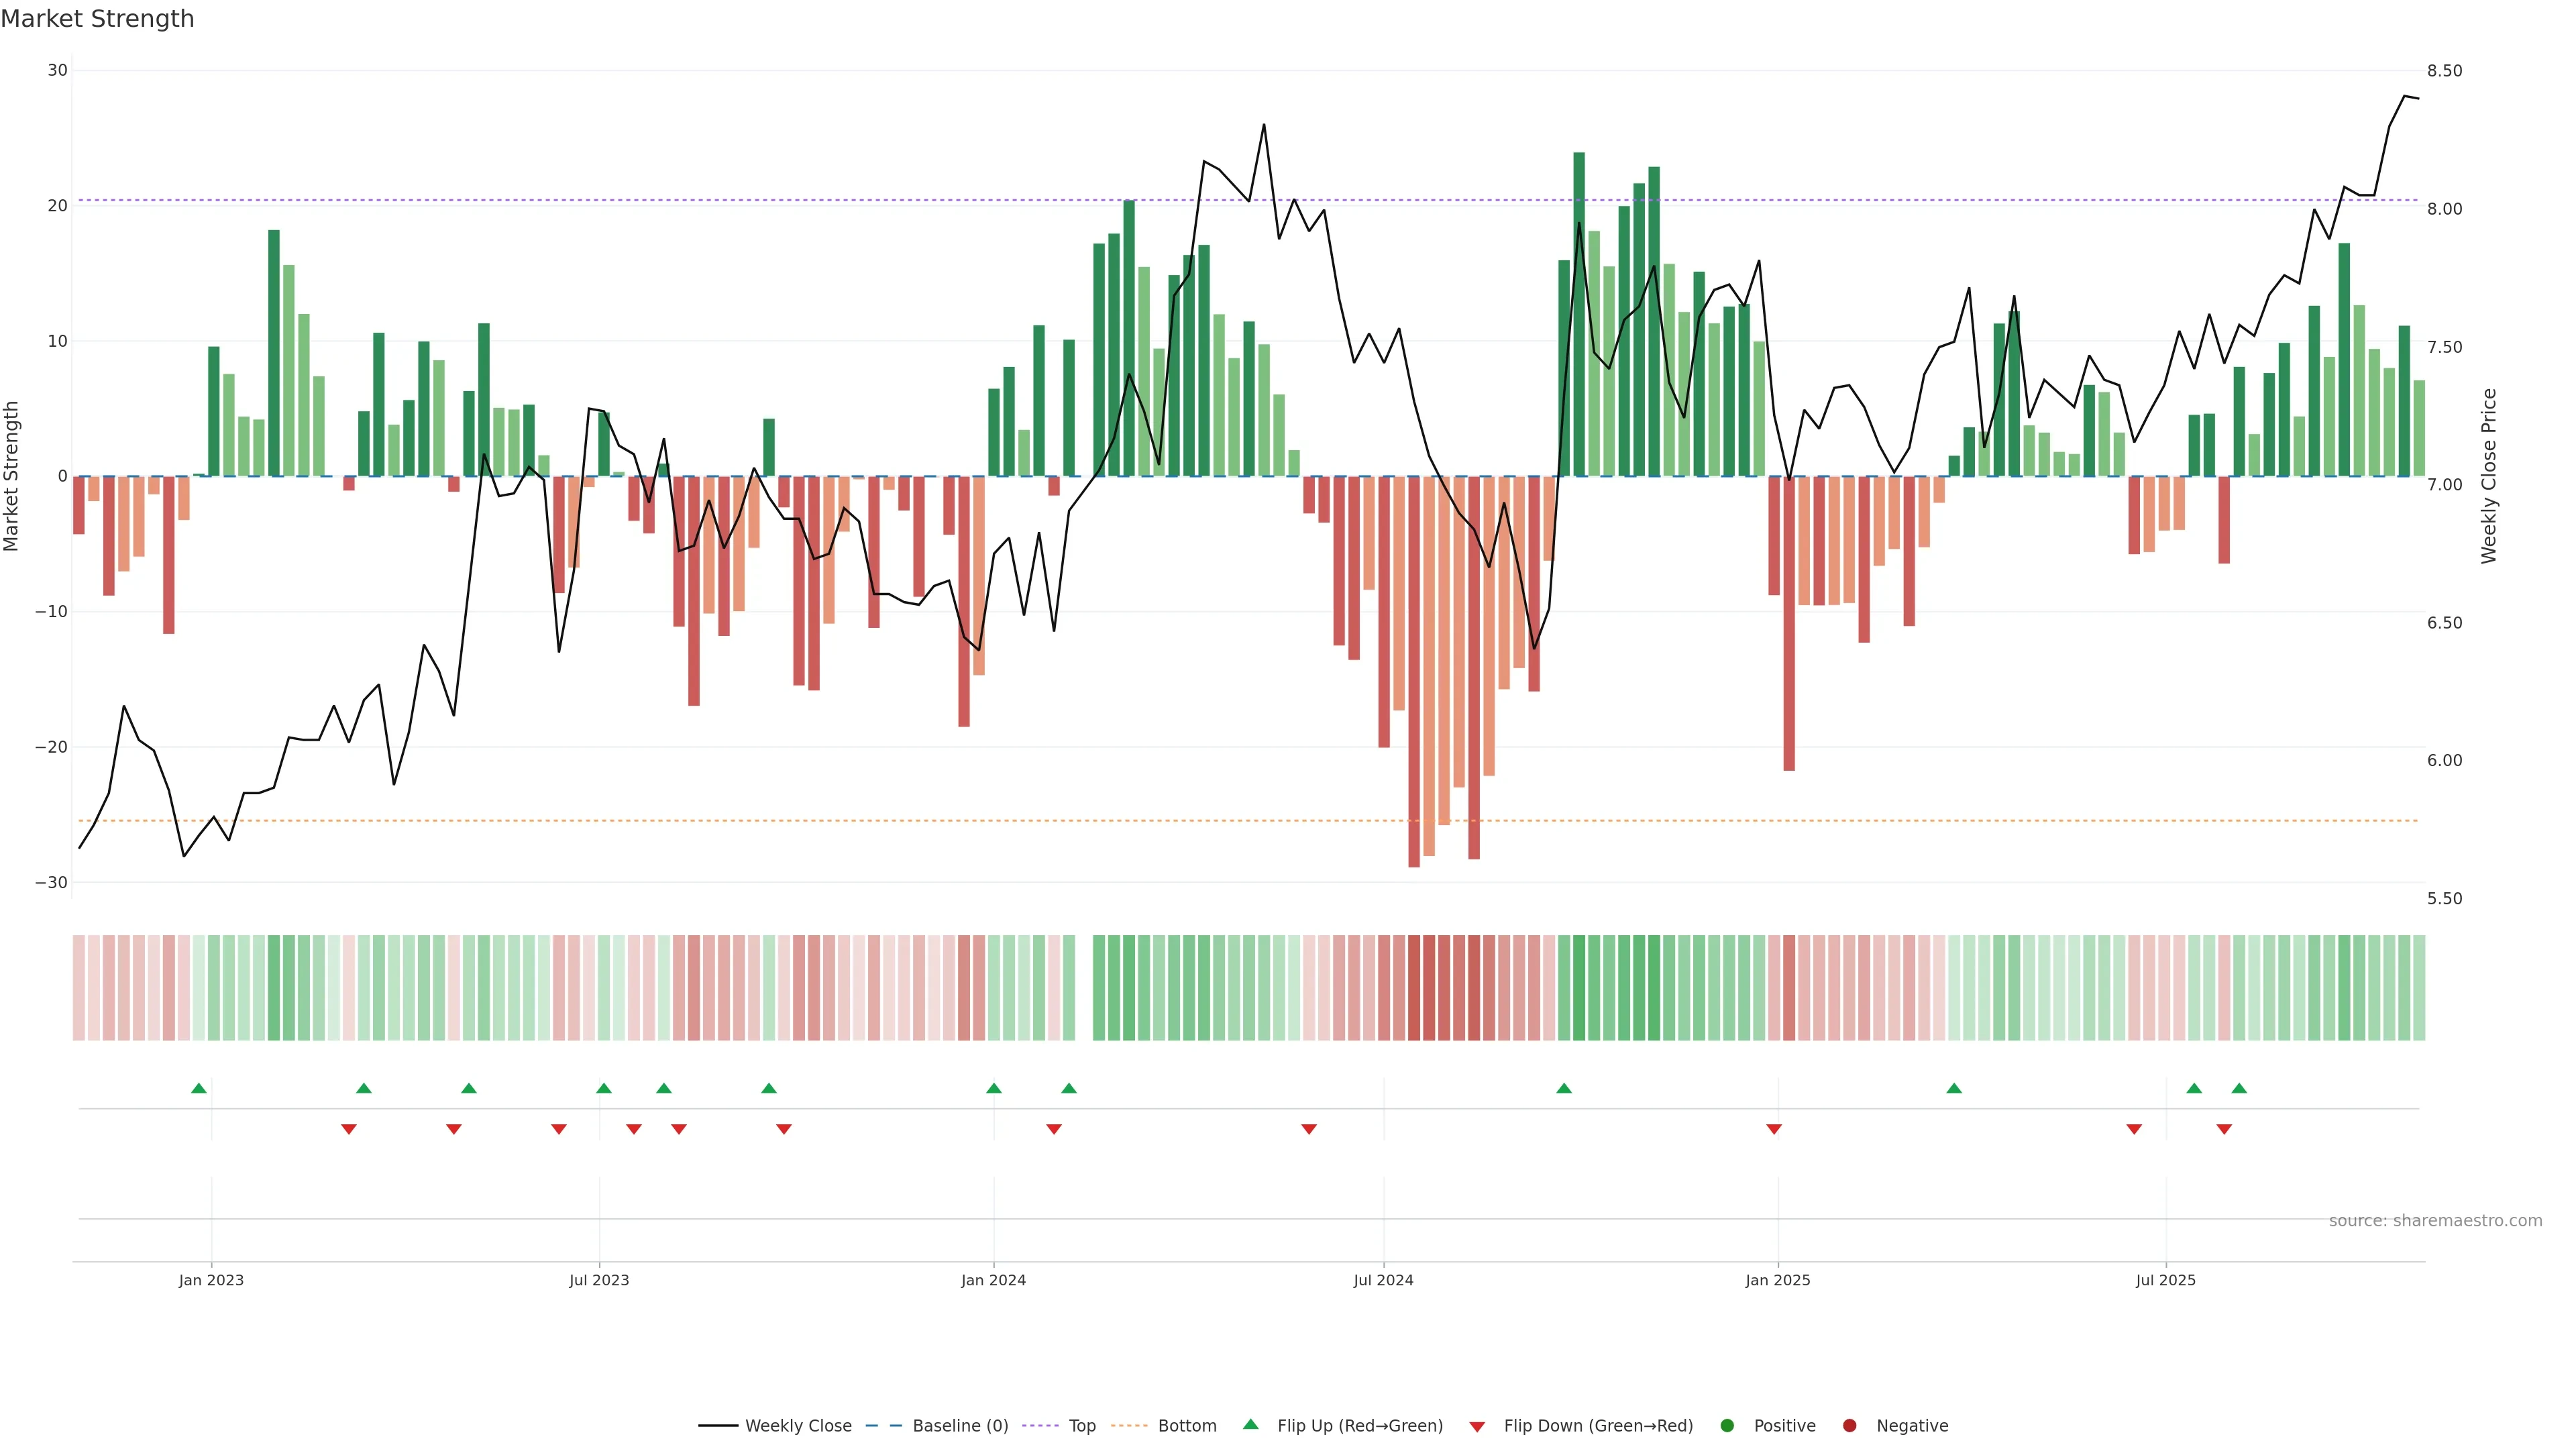2576x1449 pixels.
Task: Click the Jul 2023 x-axis label
Action: (599, 1280)
